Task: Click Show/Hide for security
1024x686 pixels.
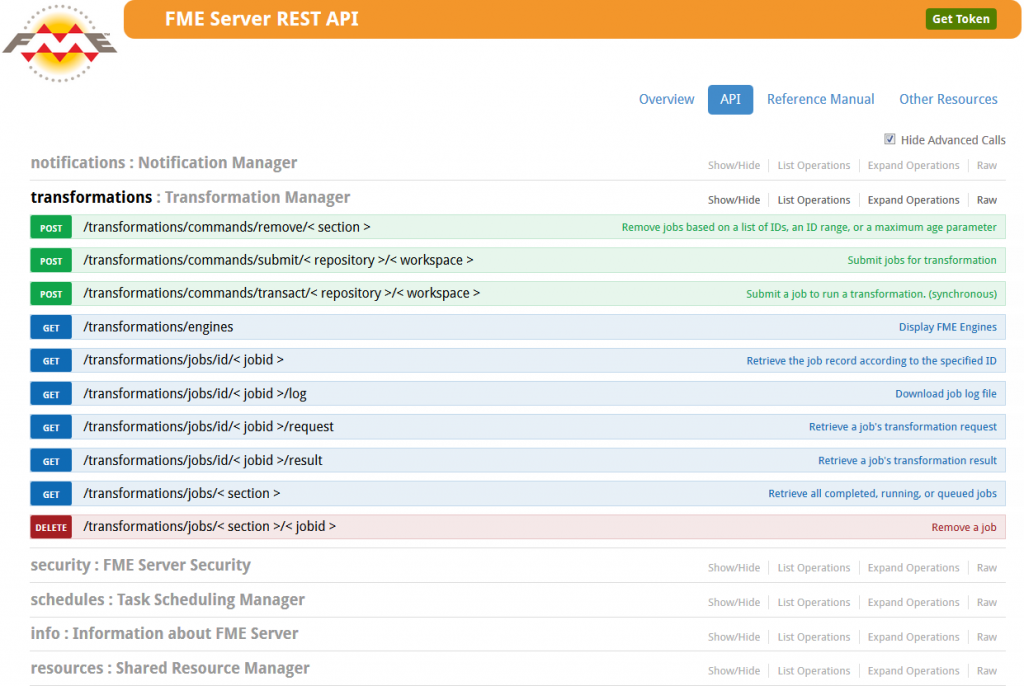Action: tap(734, 568)
